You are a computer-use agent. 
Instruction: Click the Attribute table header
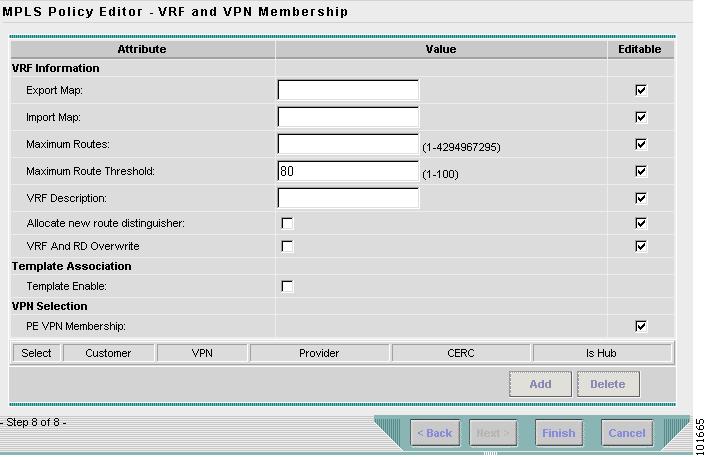point(142,49)
